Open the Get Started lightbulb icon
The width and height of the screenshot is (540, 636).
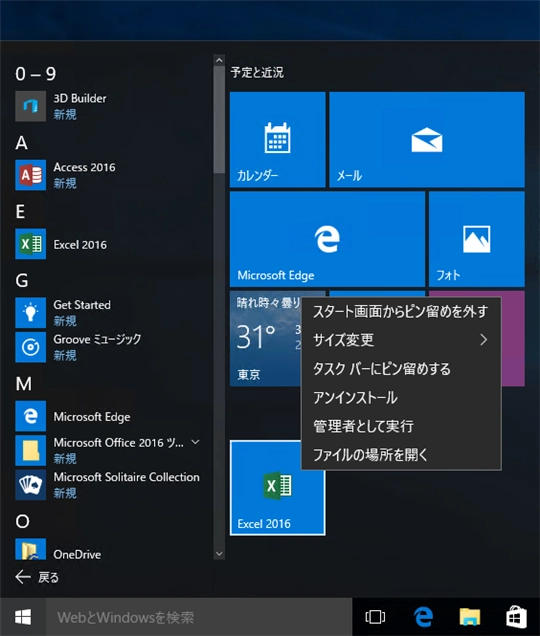pyautogui.click(x=30, y=313)
